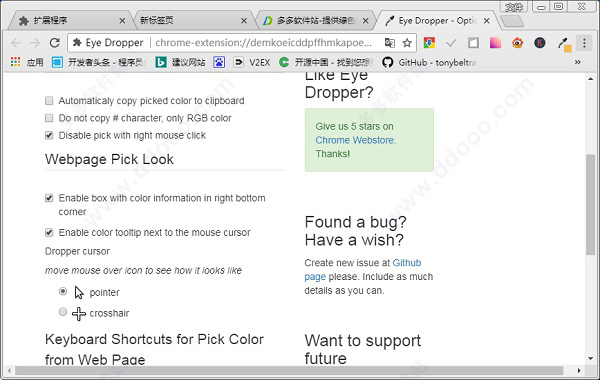Select the Eye Dropper Options tab

pyautogui.click(x=436, y=20)
